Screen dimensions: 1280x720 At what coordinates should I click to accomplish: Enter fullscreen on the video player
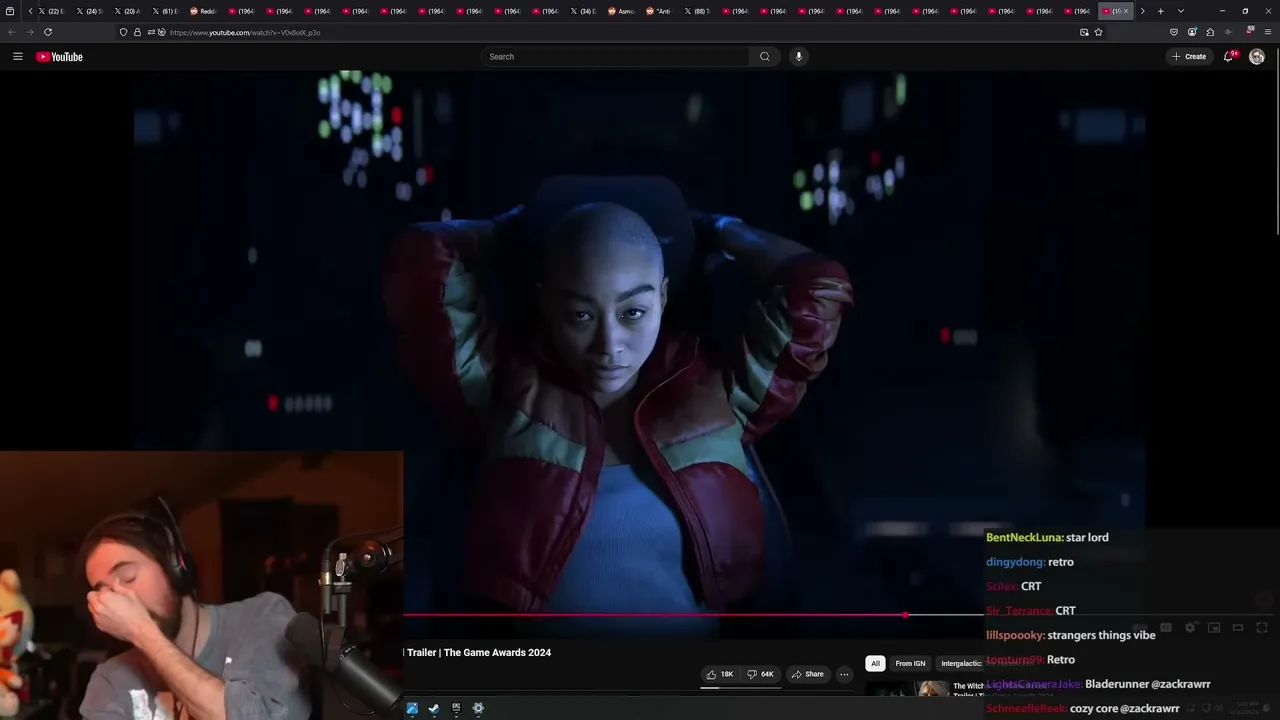pyautogui.click(x=1262, y=628)
